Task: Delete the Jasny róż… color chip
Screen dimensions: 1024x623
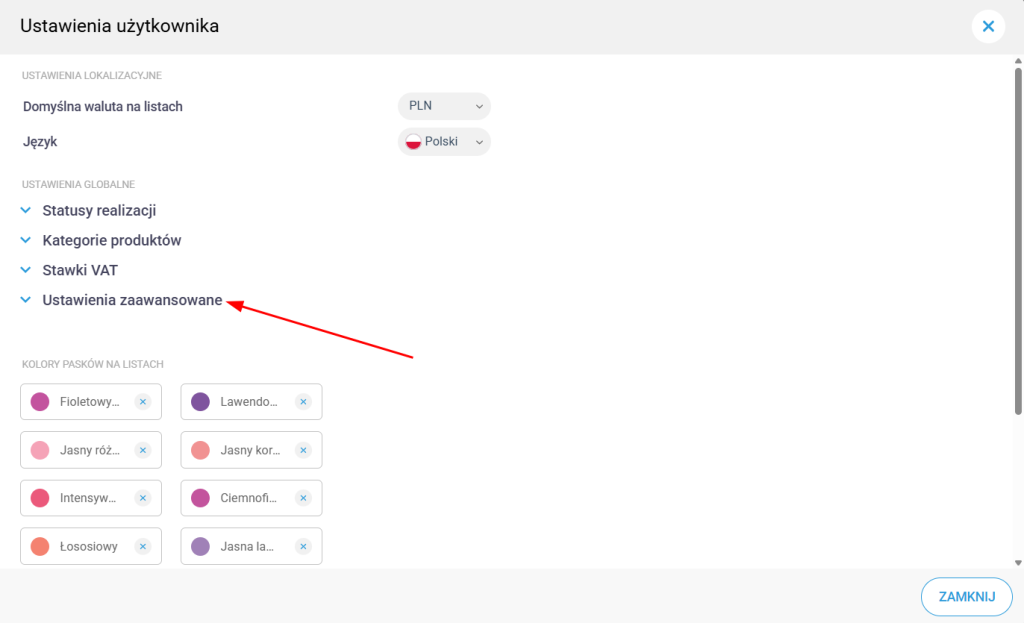Action: [142, 450]
